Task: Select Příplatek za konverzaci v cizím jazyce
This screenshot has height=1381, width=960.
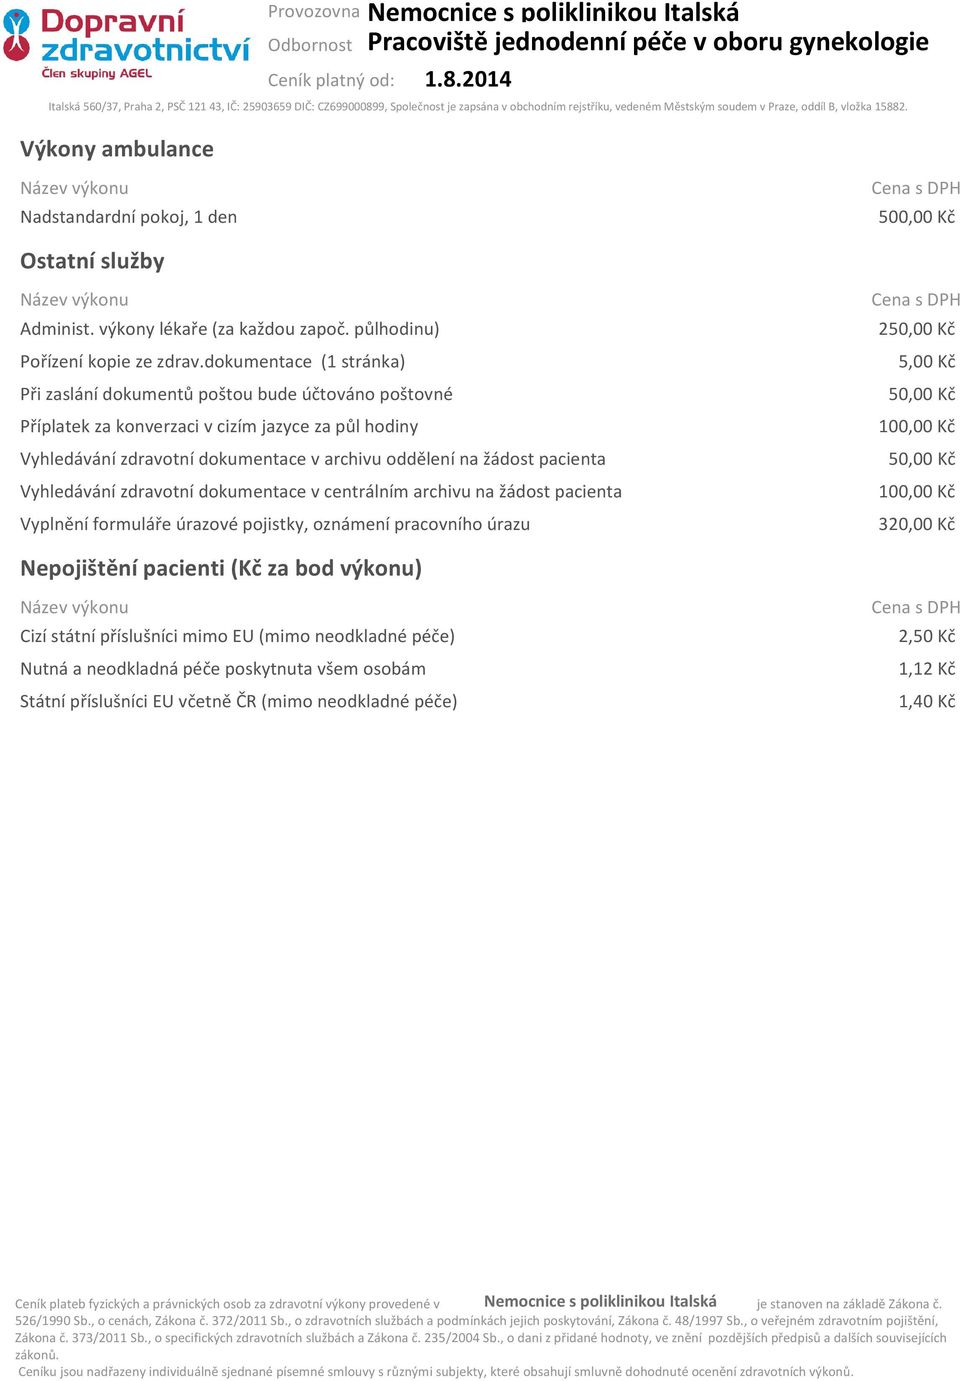Action: pos(219,427)
